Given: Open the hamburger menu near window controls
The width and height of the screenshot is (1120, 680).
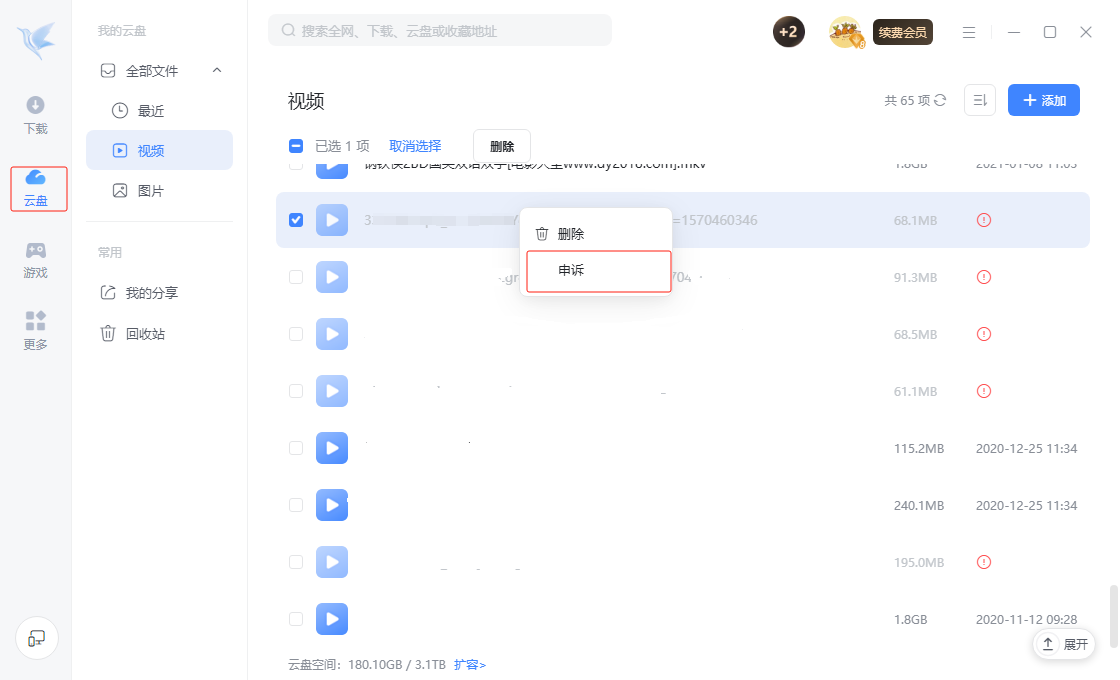Looking at the screenshot, I should (x=968, y=32).
